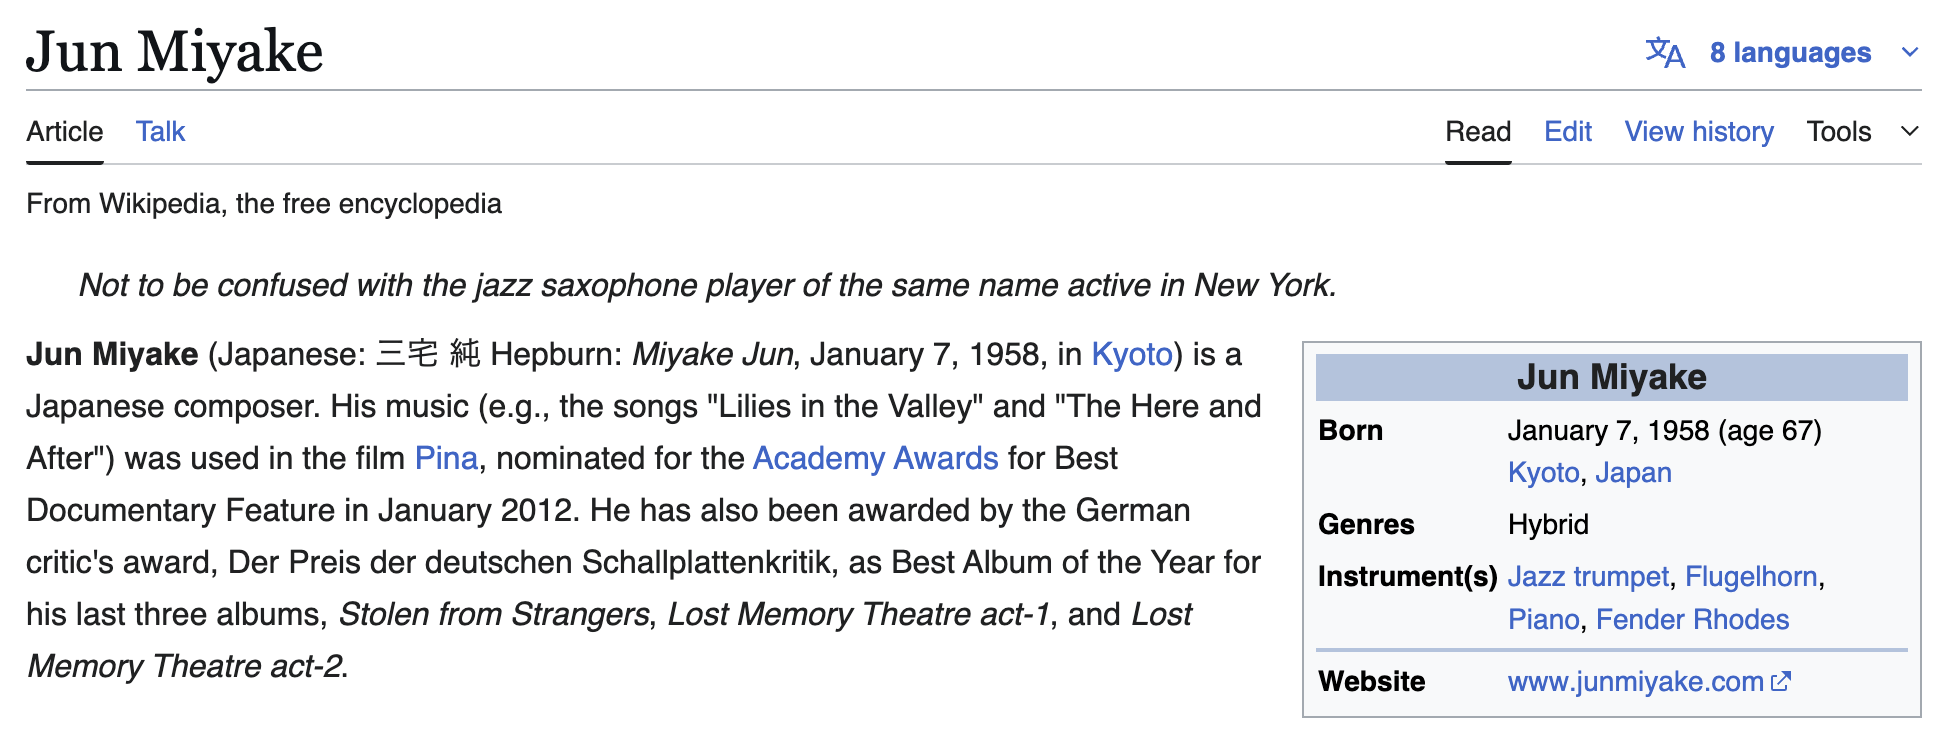Click Kyoto link in the infobox
The image size is (1960, 750).
click(1543, 472)
